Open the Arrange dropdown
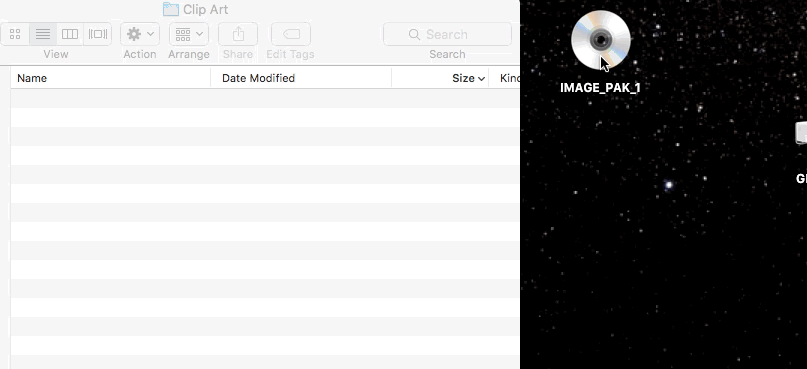Viewport: 807px width, 369px height. (x=189, y=34)
